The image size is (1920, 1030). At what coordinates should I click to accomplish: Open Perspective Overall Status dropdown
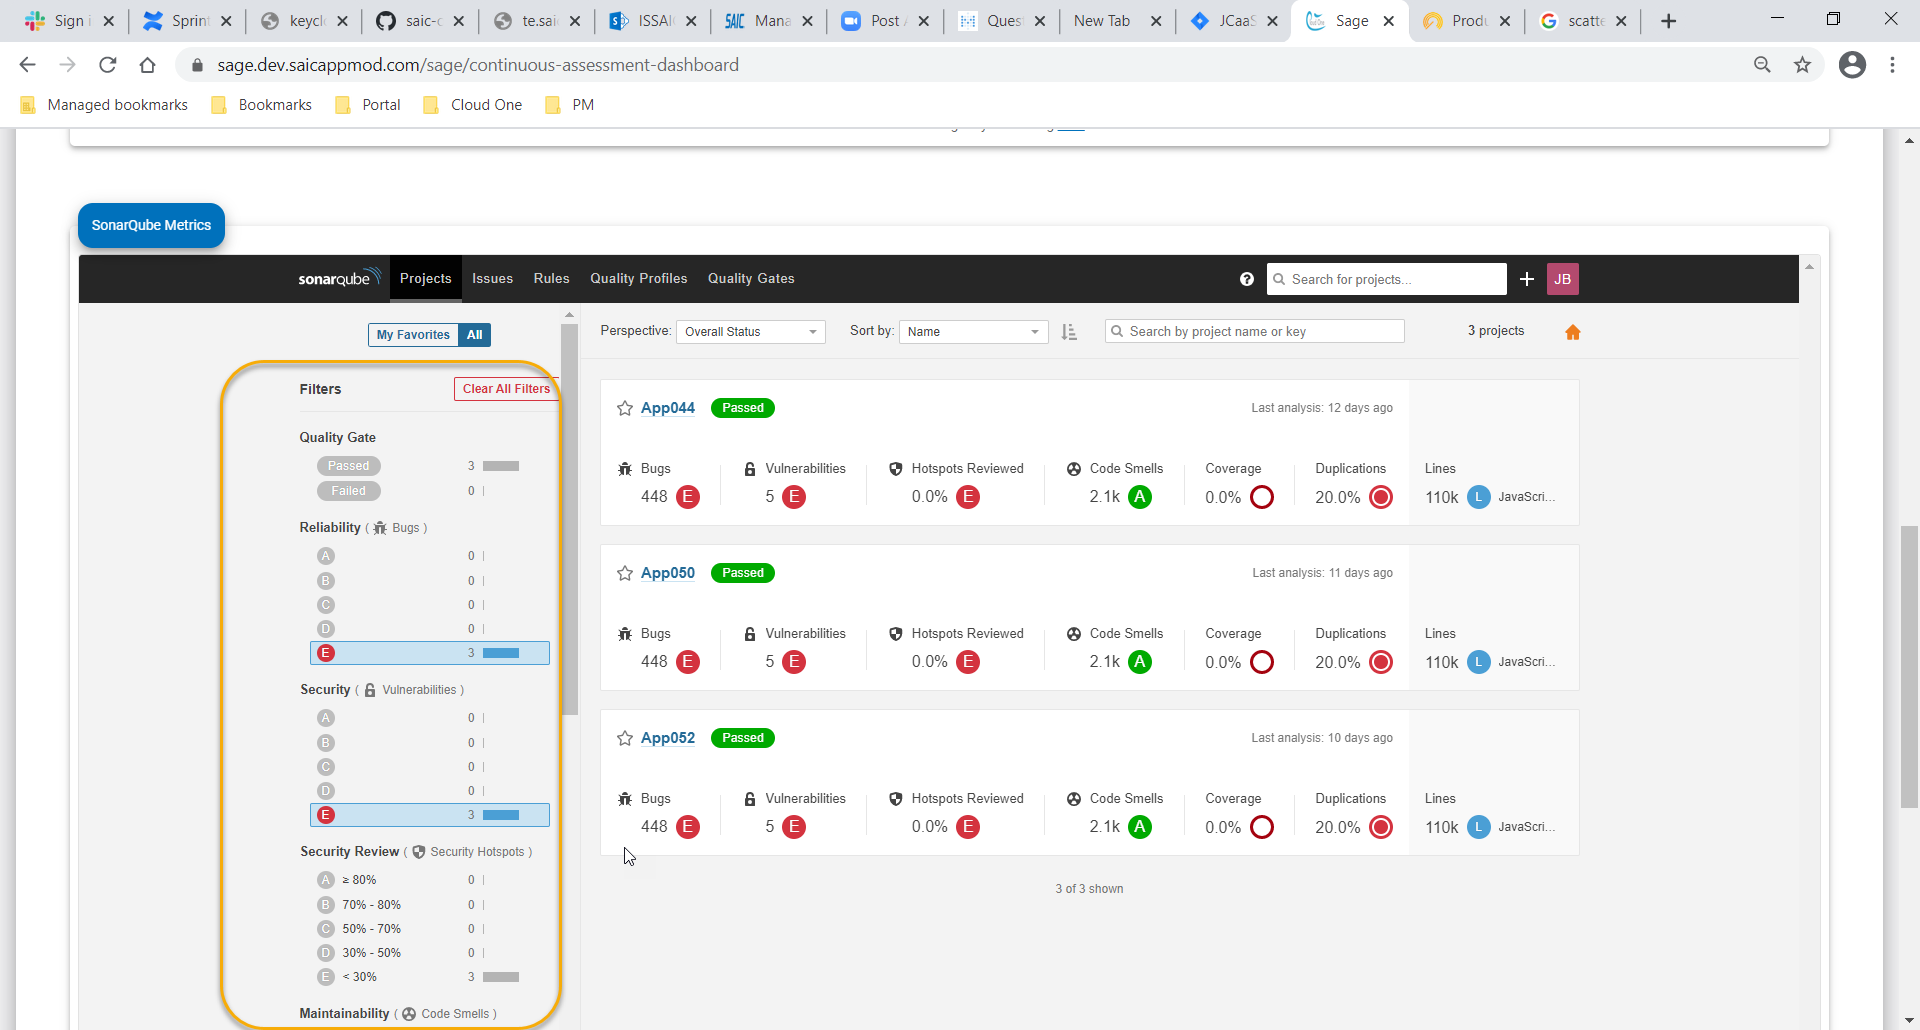click(751, 332)
